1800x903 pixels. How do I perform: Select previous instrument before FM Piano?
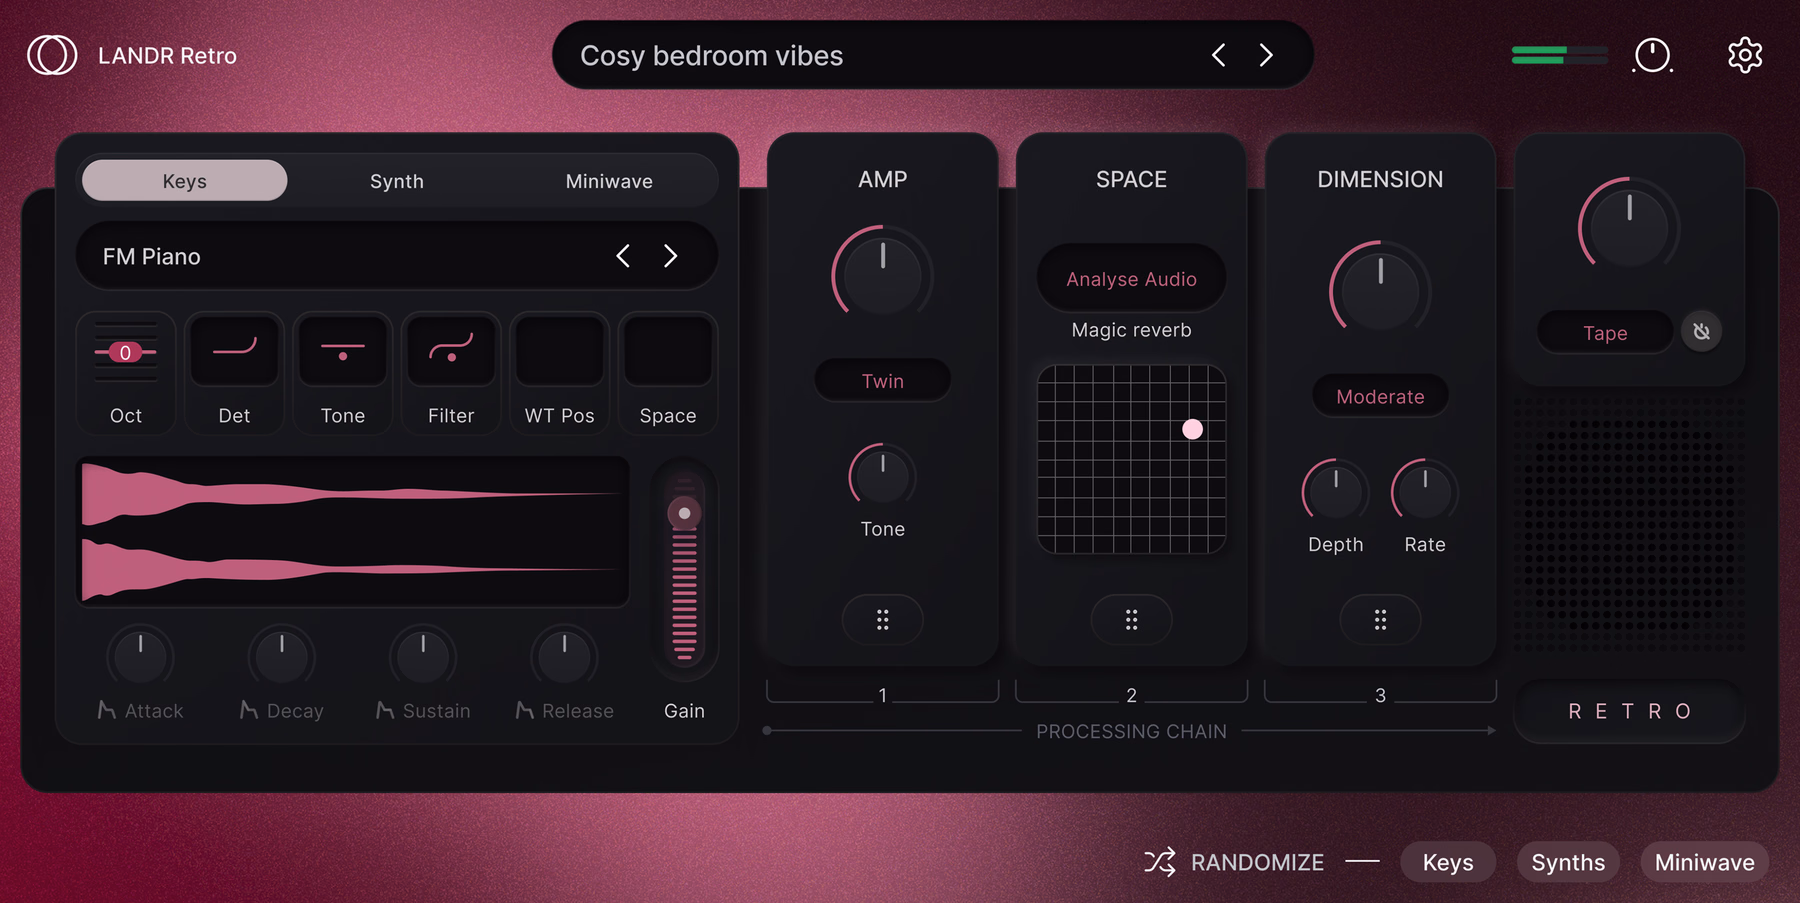[x=623, y=256]
